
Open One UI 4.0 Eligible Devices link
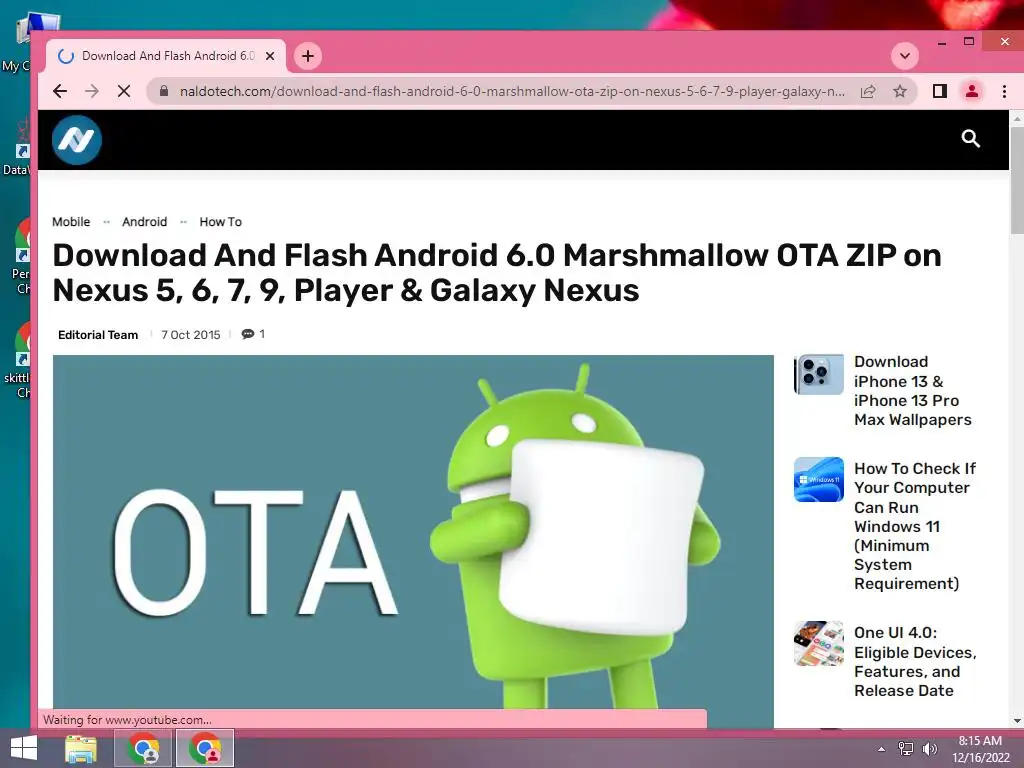click(x=915, y=662)
